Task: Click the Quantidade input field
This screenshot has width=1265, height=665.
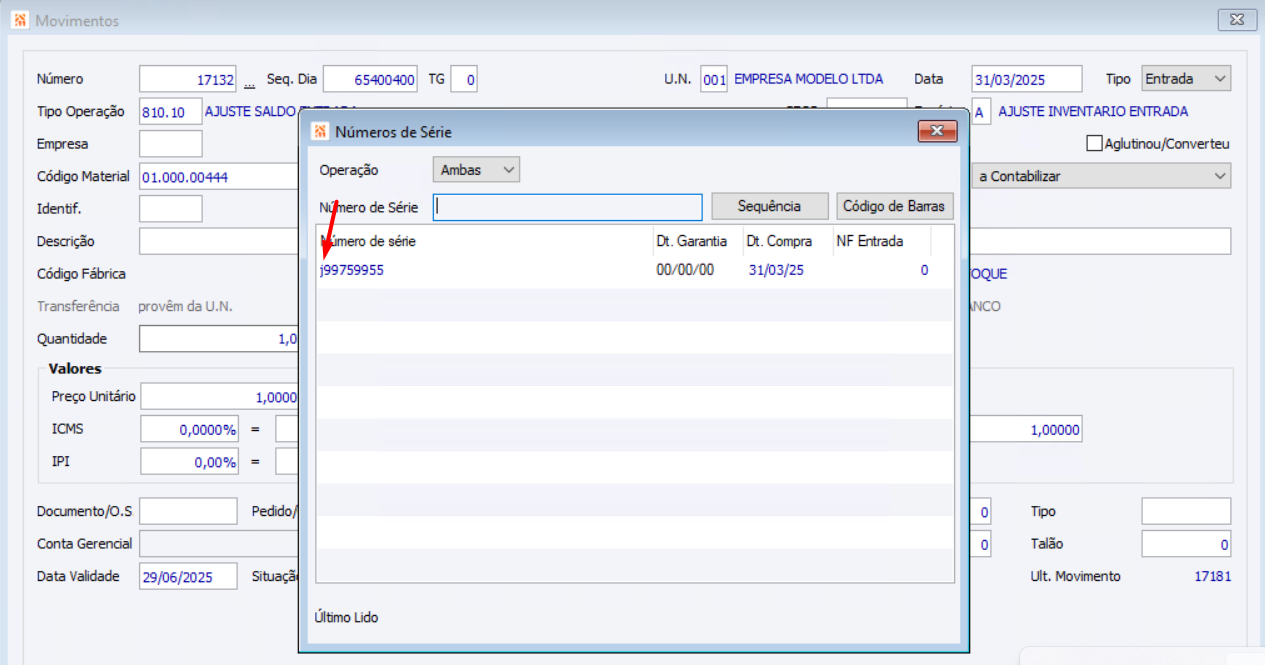Action: 220,339
